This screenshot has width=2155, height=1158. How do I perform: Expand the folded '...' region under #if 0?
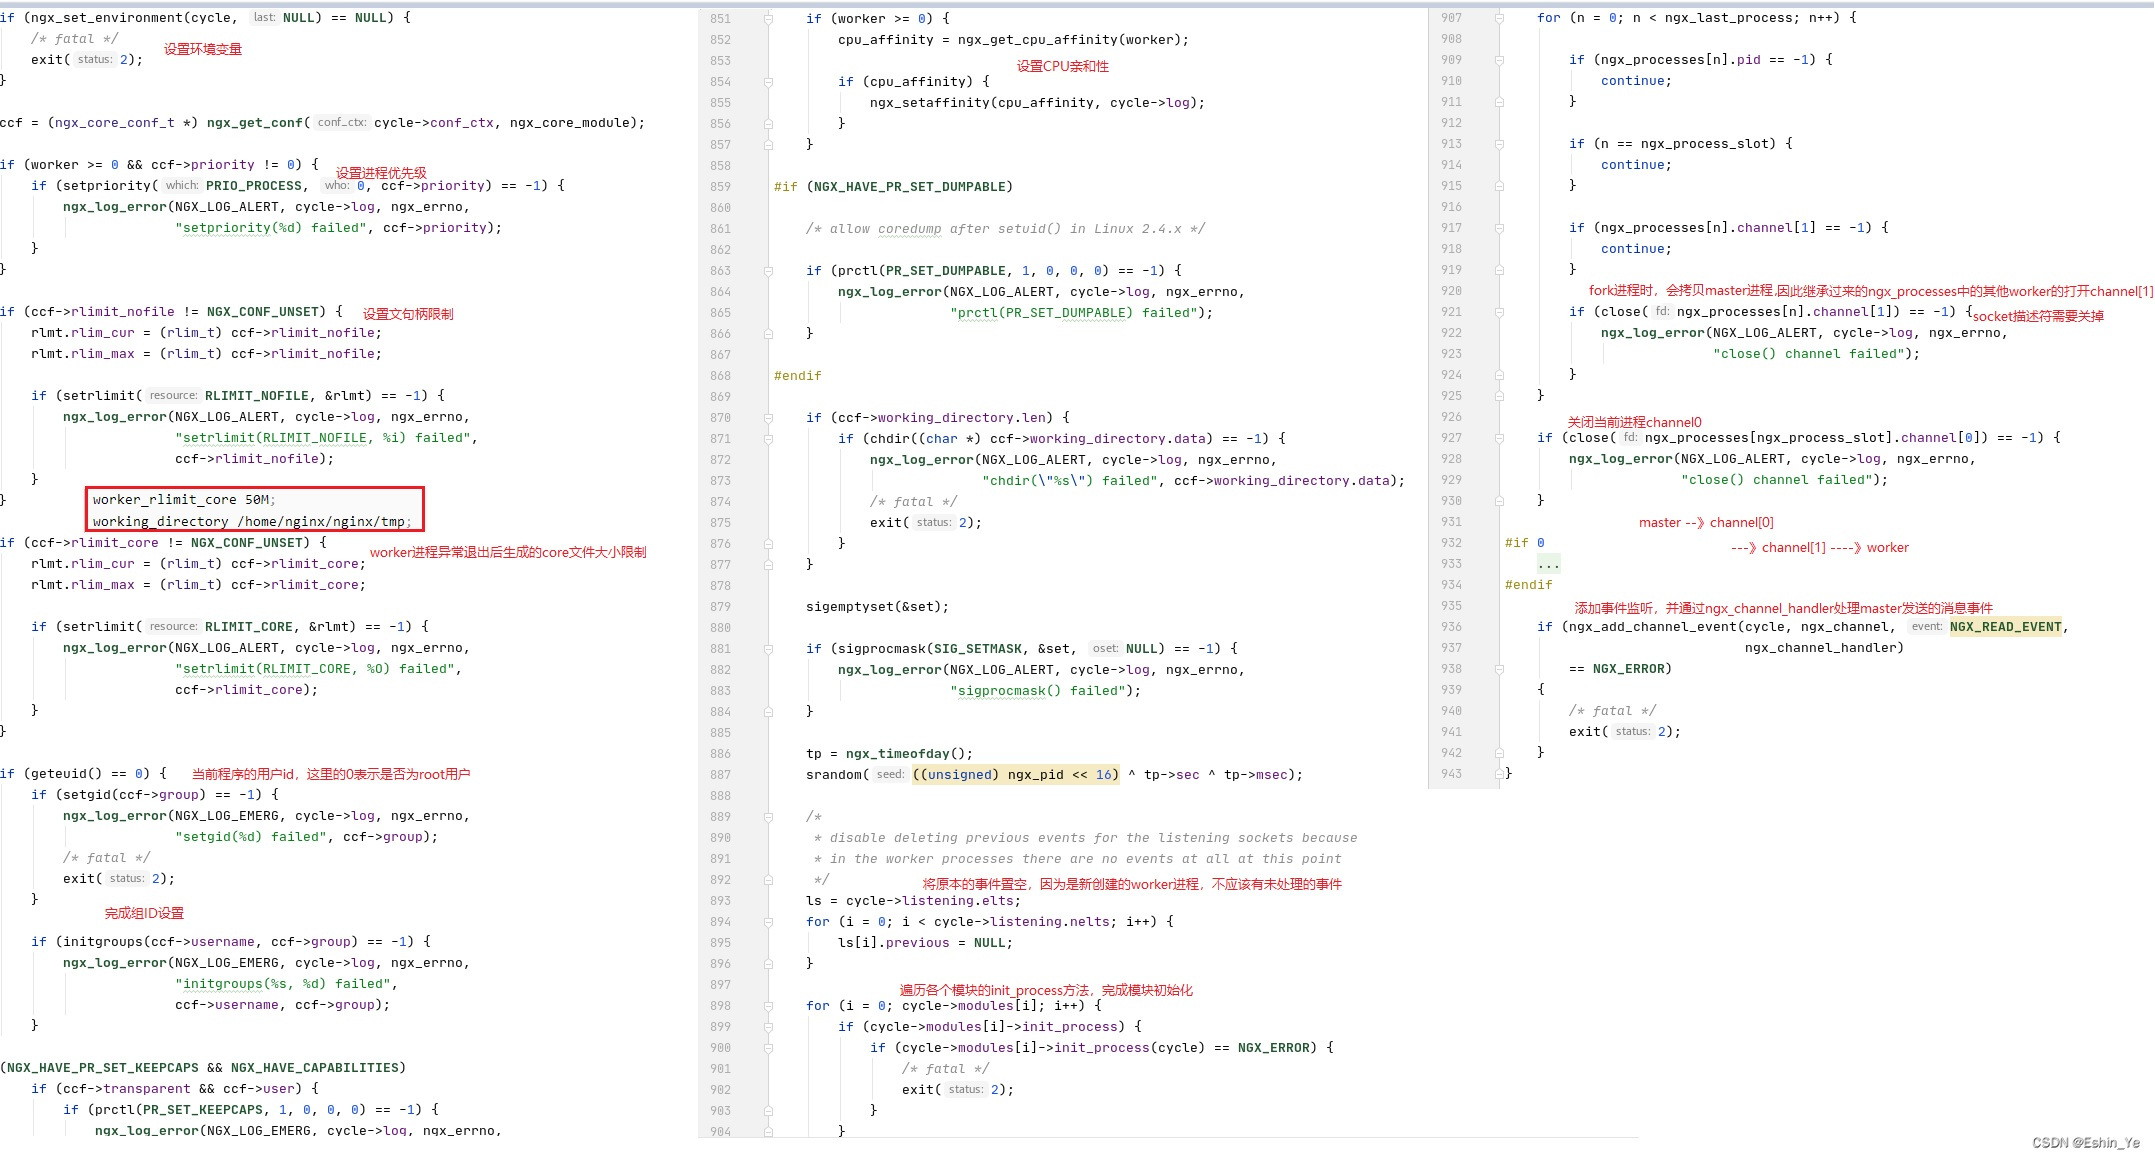1548,564
